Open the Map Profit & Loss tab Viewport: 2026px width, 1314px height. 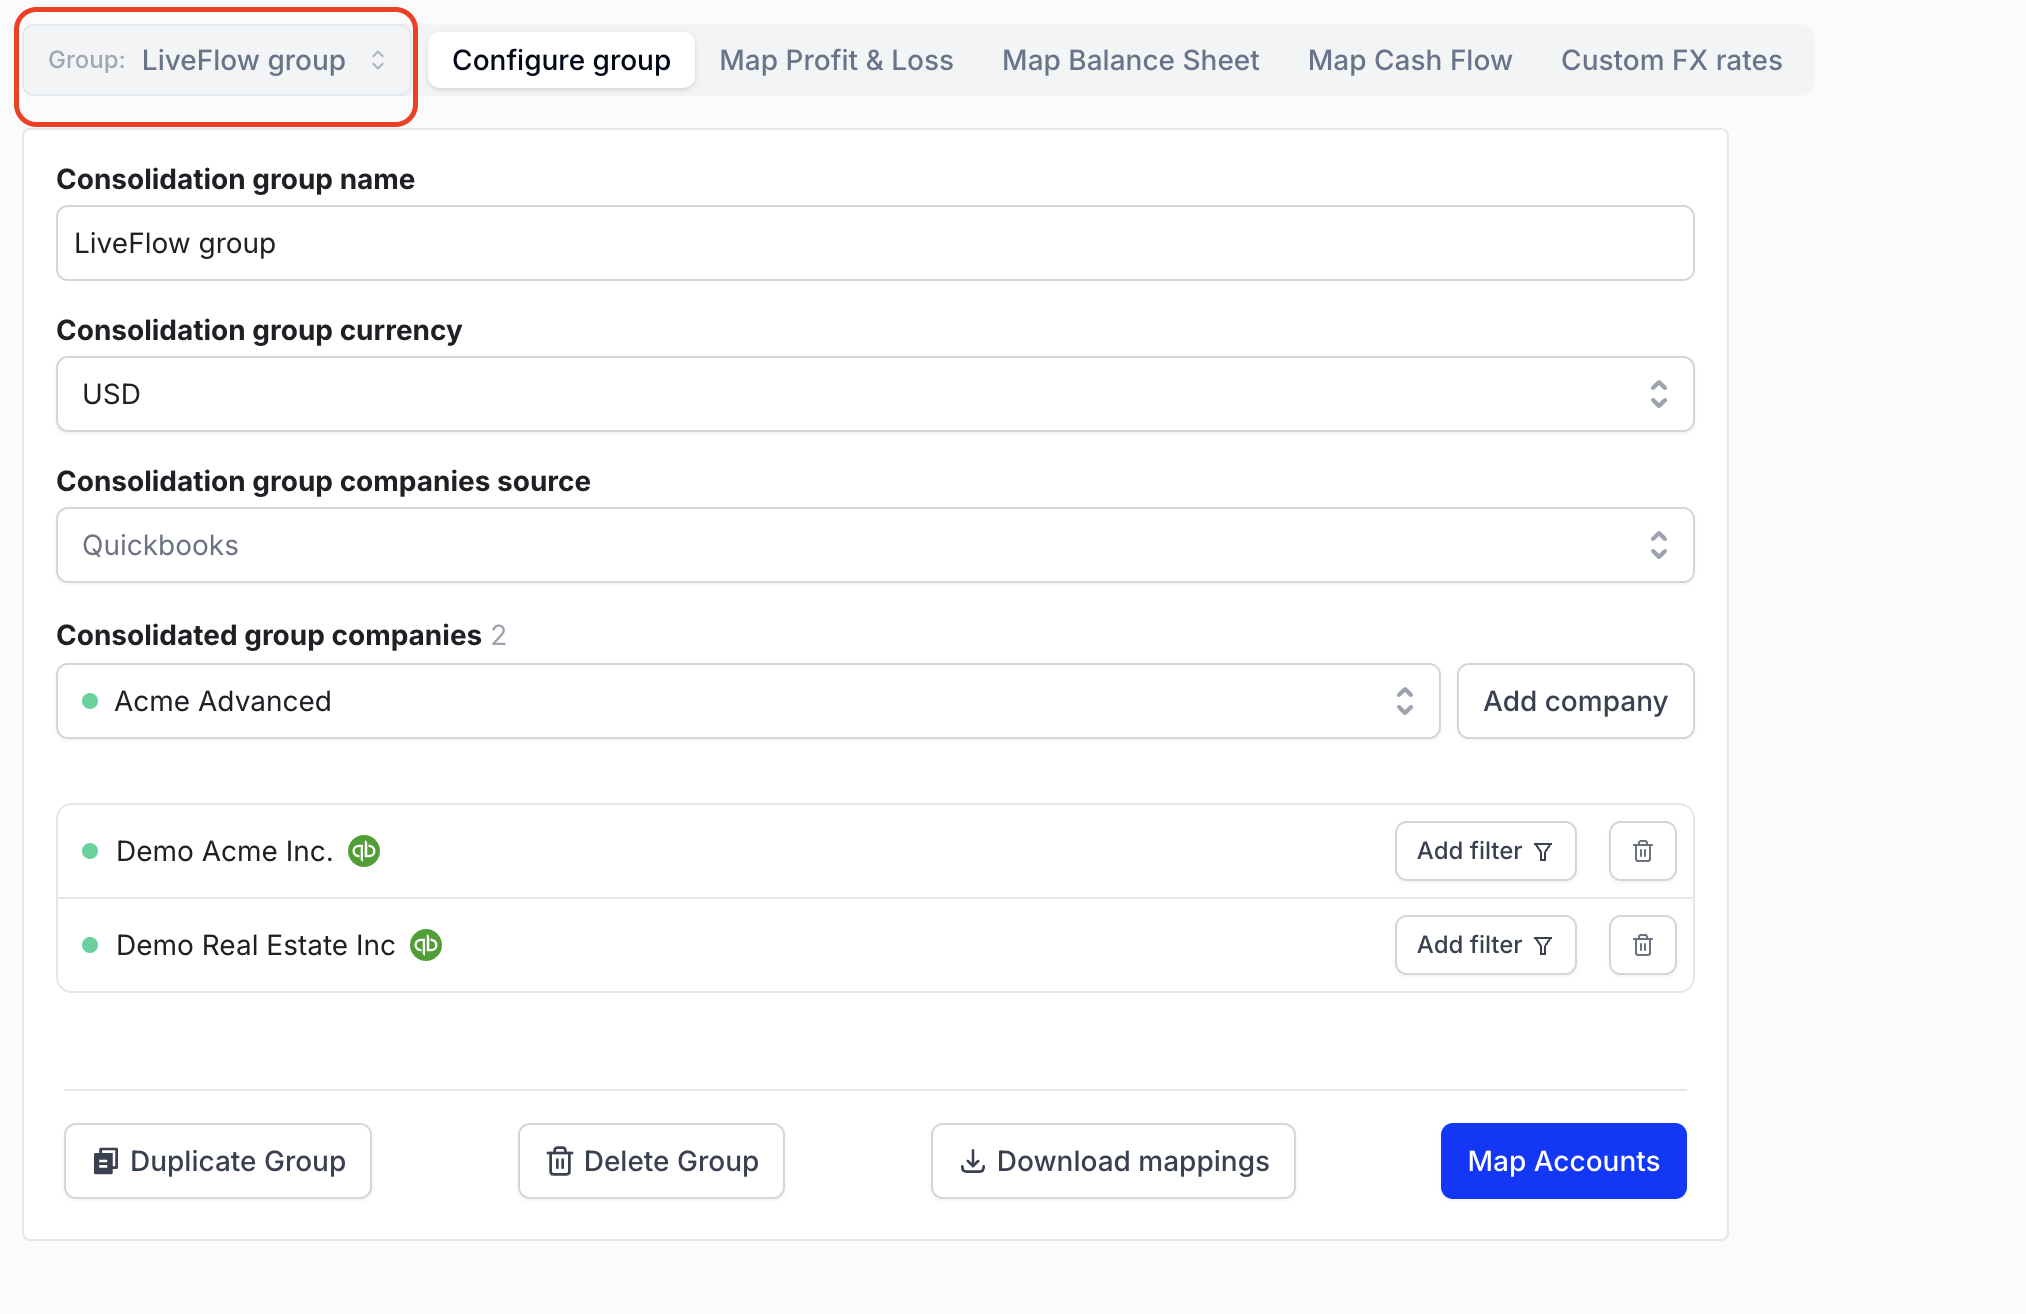(836, 60)
